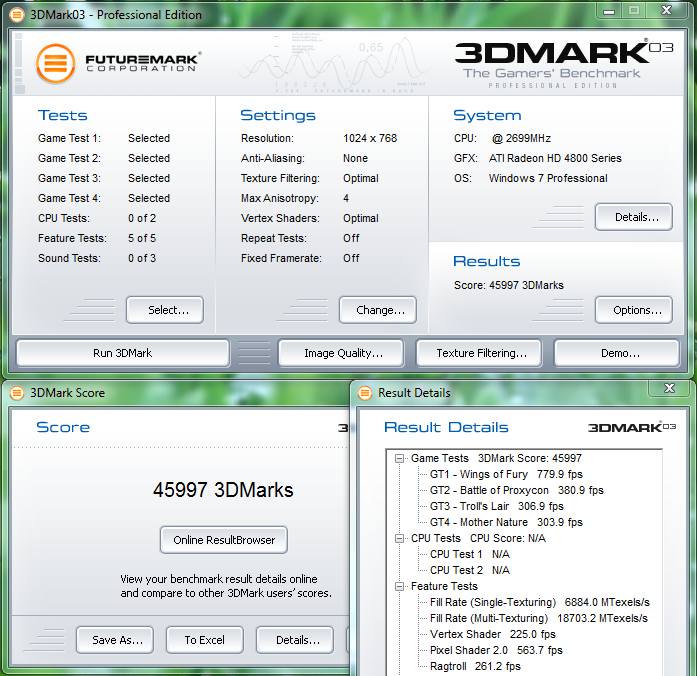Select GT4 - Mother Nature row
Image resolution: width=697 pixels, height=676 pixels.
[x=506, y=522]
